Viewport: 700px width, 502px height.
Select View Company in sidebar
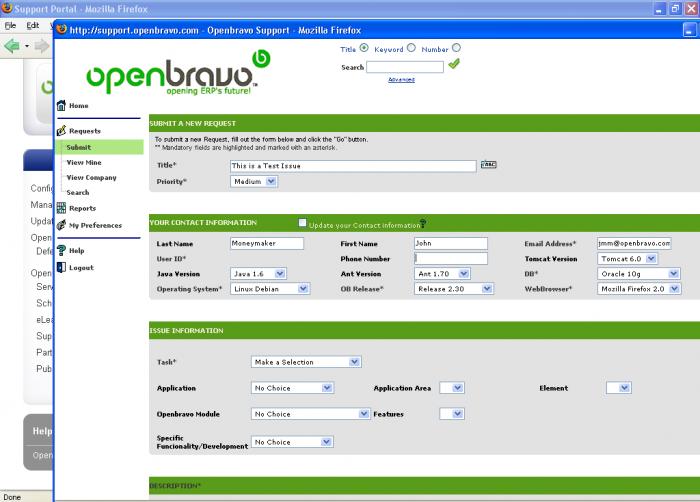[x=92, y=177]
